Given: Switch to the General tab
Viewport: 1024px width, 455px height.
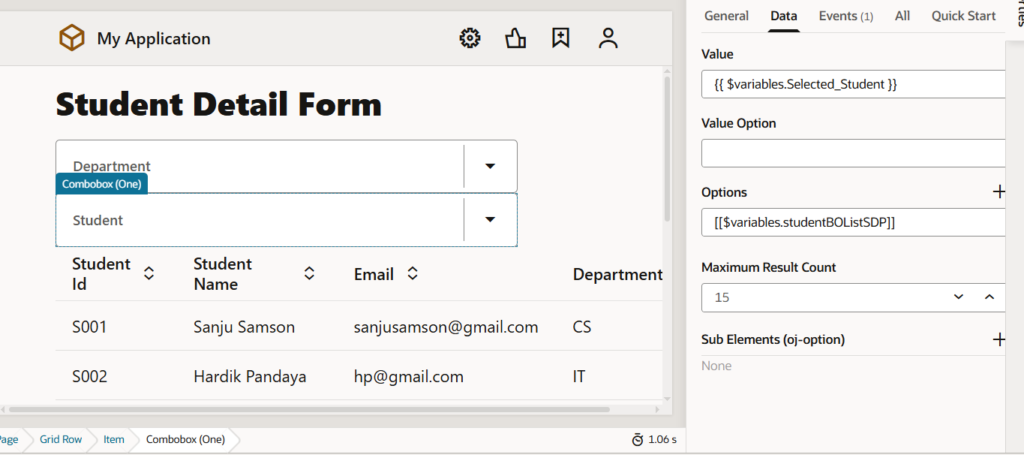Looking at the screenshot, I should [x=726, y=15].
